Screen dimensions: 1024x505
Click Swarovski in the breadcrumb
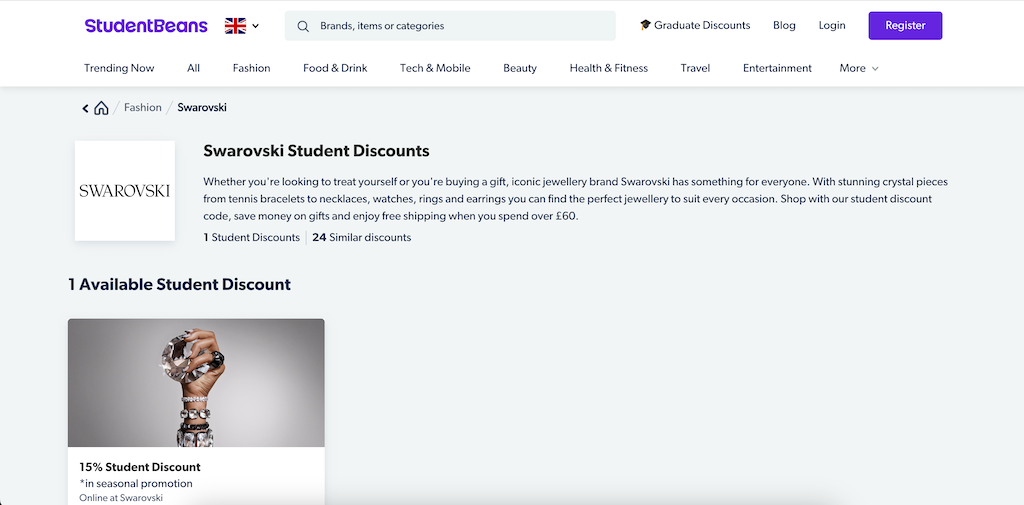pos(202,107)
